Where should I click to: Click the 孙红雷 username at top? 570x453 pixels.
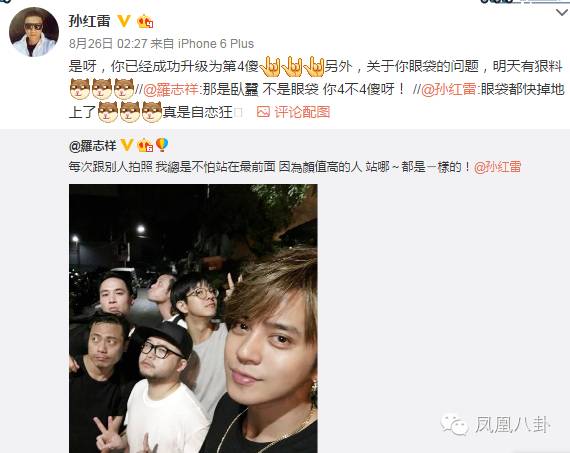(x=89, y=21)
